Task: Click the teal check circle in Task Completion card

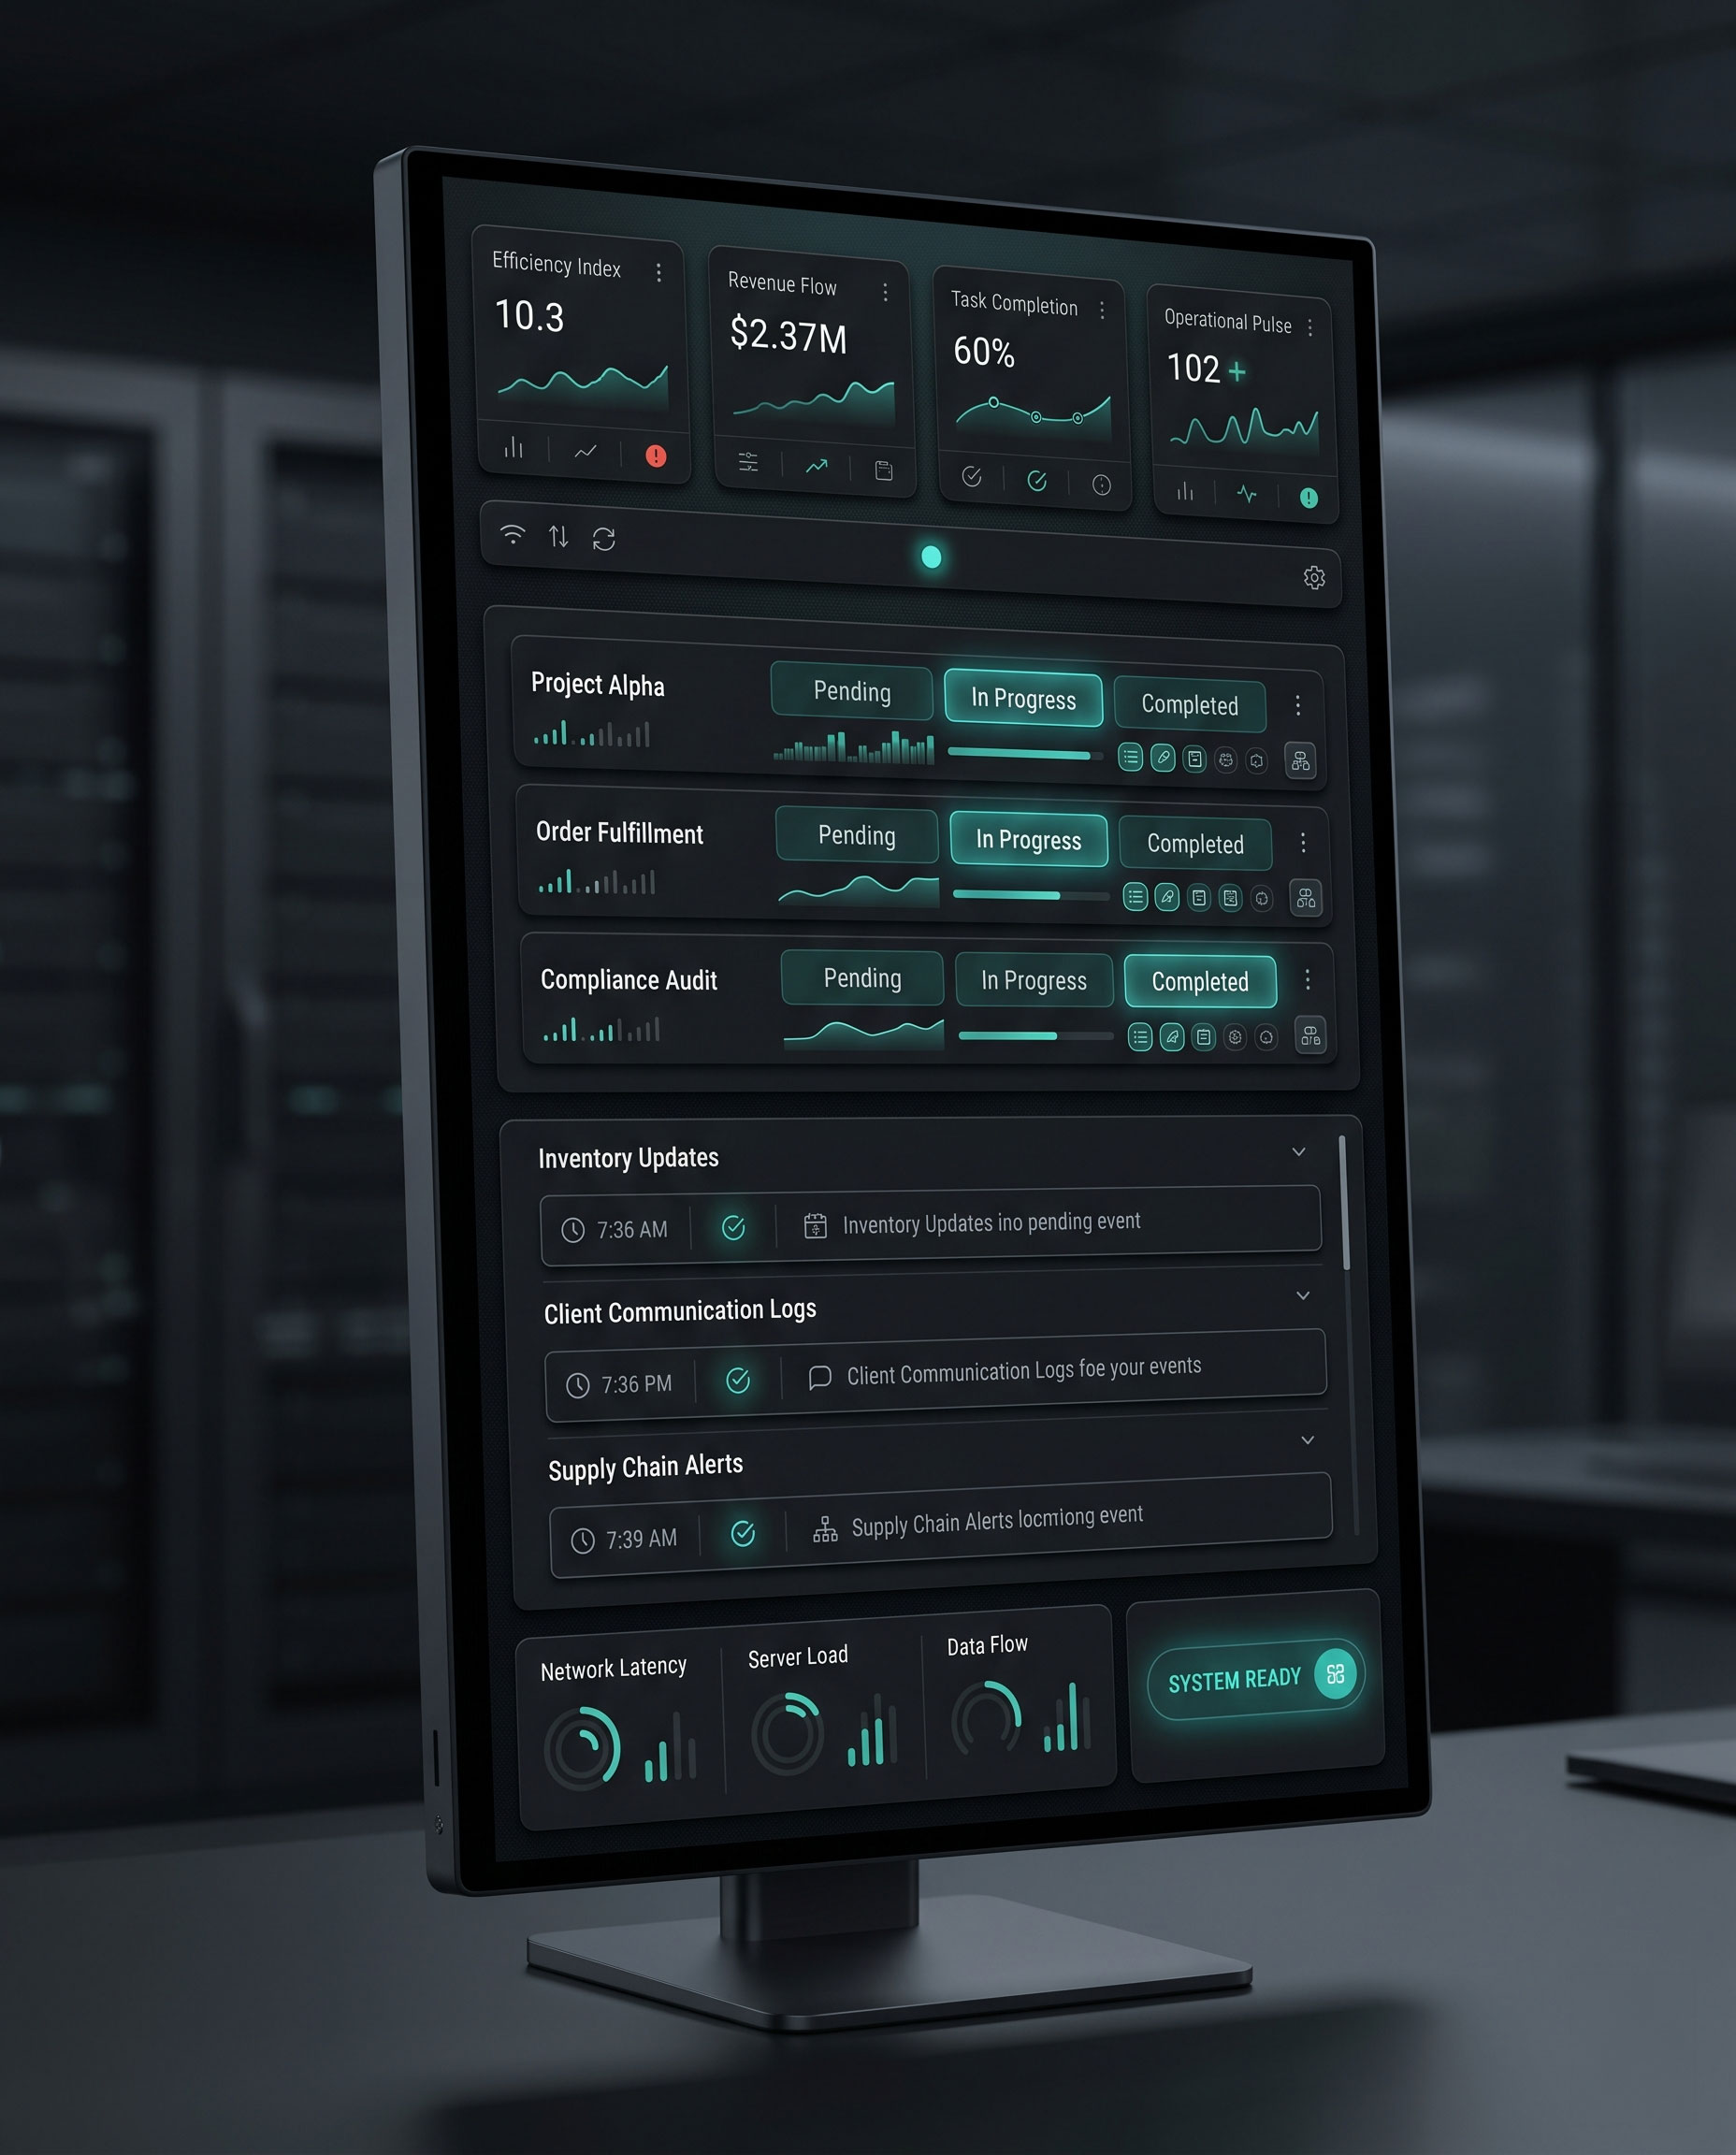Action: (x=1037, y=481)
